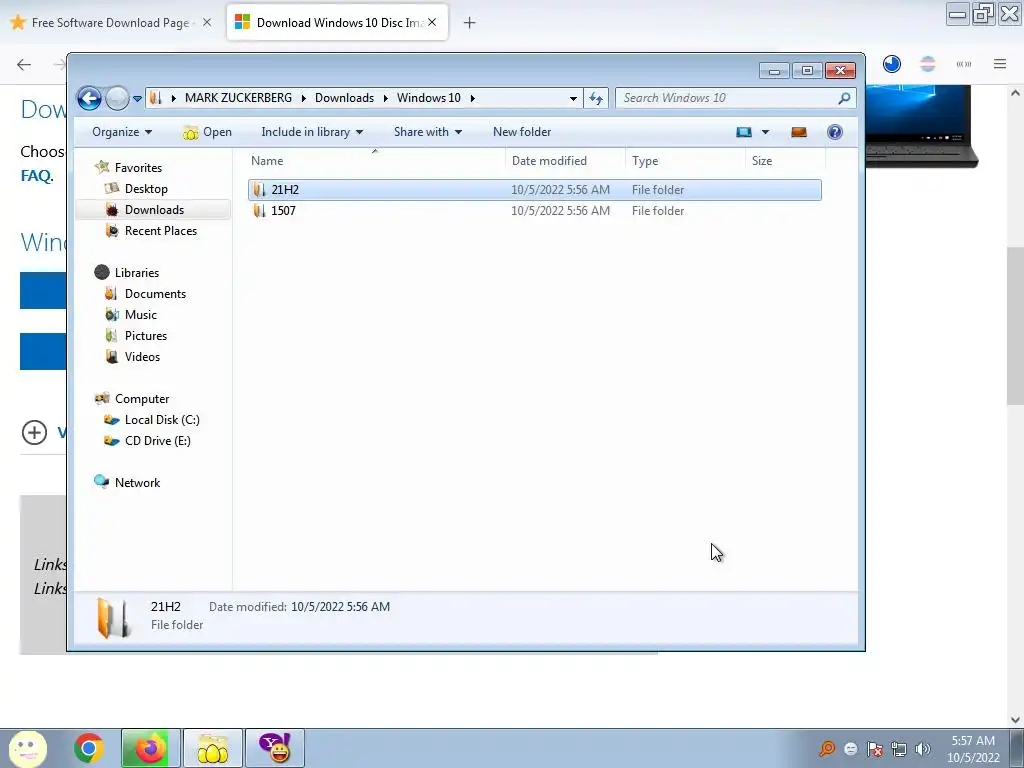Click the Favorites star in navigation pane

[x=101, y=167]
